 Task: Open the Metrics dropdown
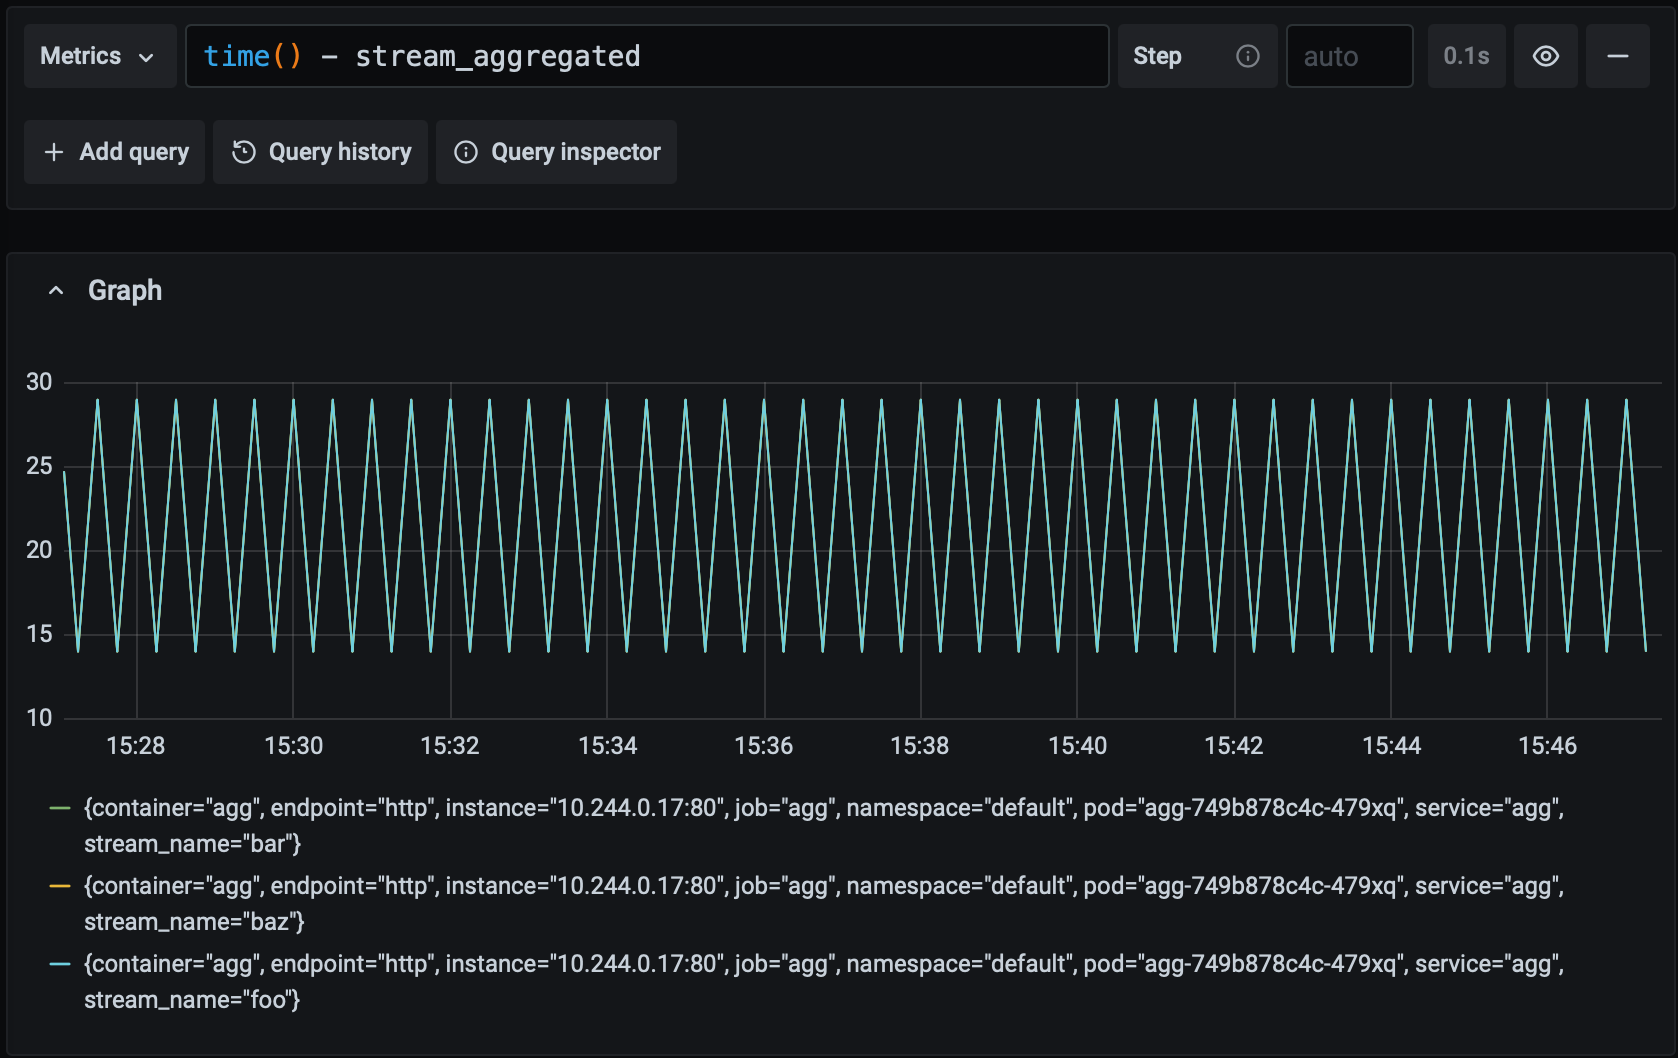[99, 56]
